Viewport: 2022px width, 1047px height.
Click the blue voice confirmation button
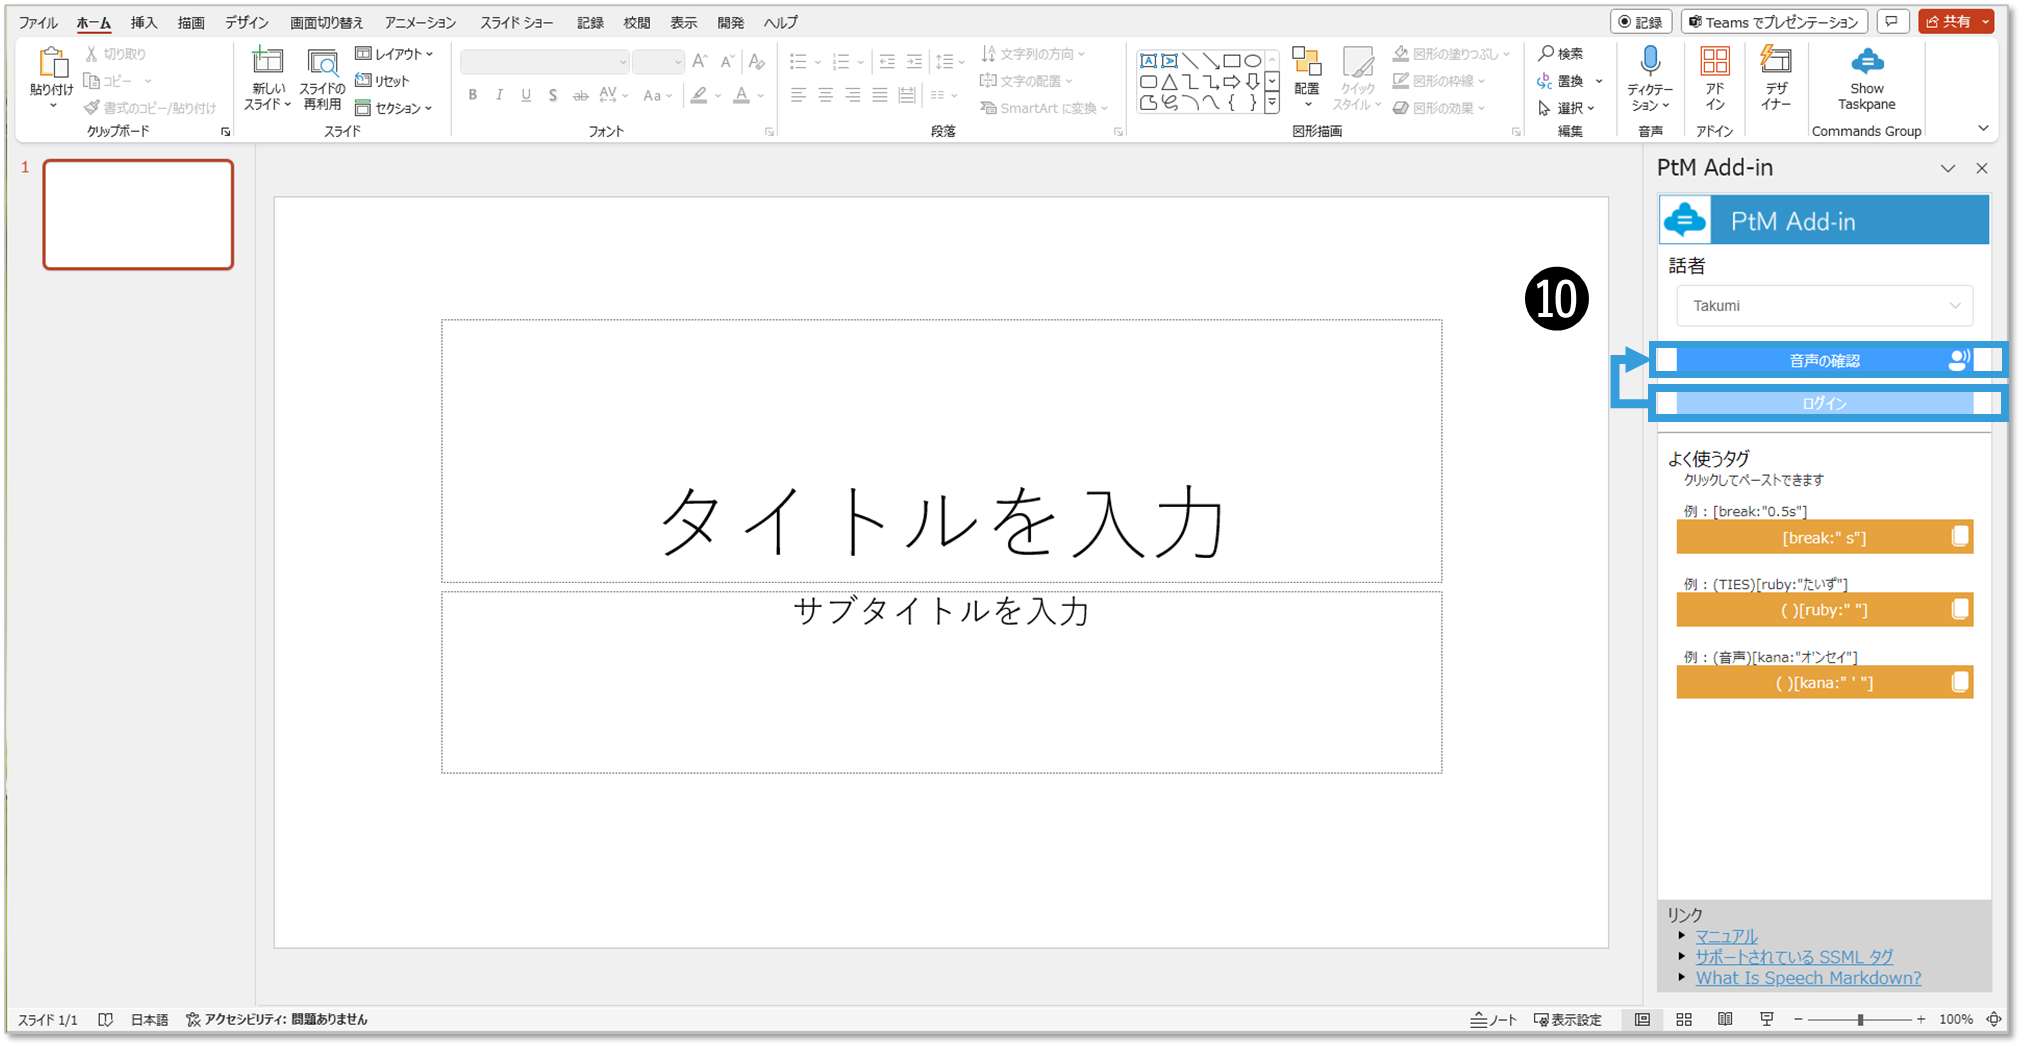tap(1824, 360)
